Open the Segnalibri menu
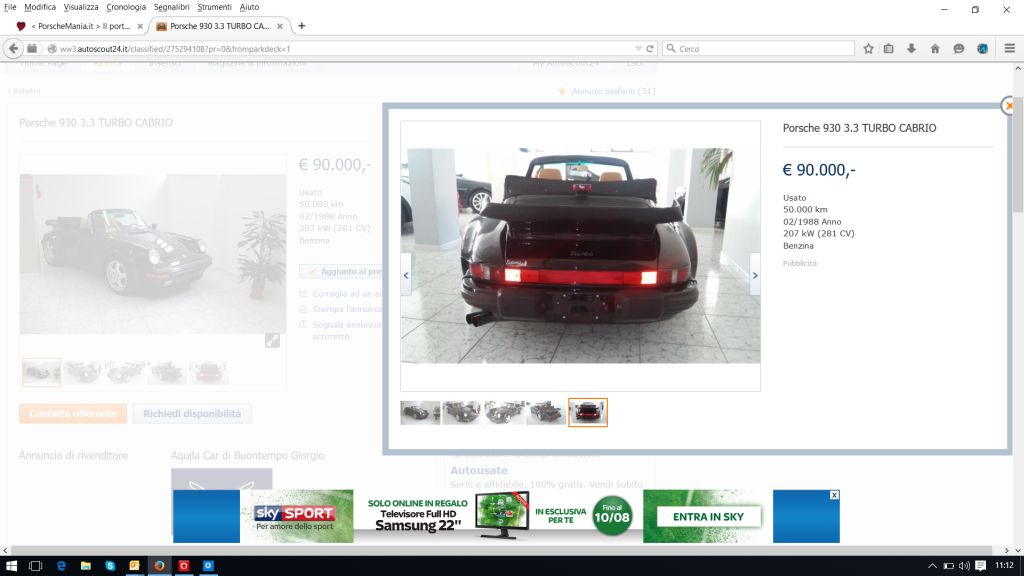The height and width of the screenshot is (576, 1024). point(171,7)
